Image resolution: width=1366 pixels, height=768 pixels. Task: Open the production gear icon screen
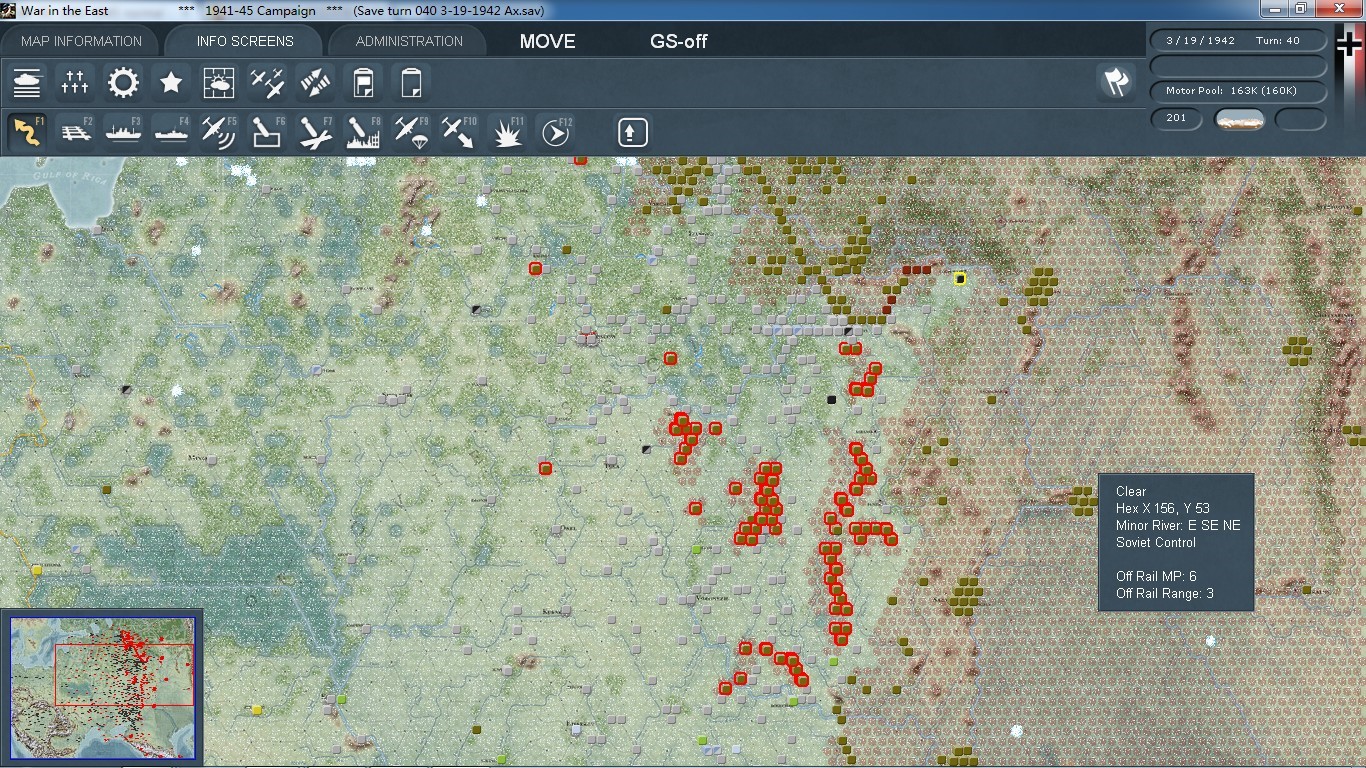pos(123,83)
